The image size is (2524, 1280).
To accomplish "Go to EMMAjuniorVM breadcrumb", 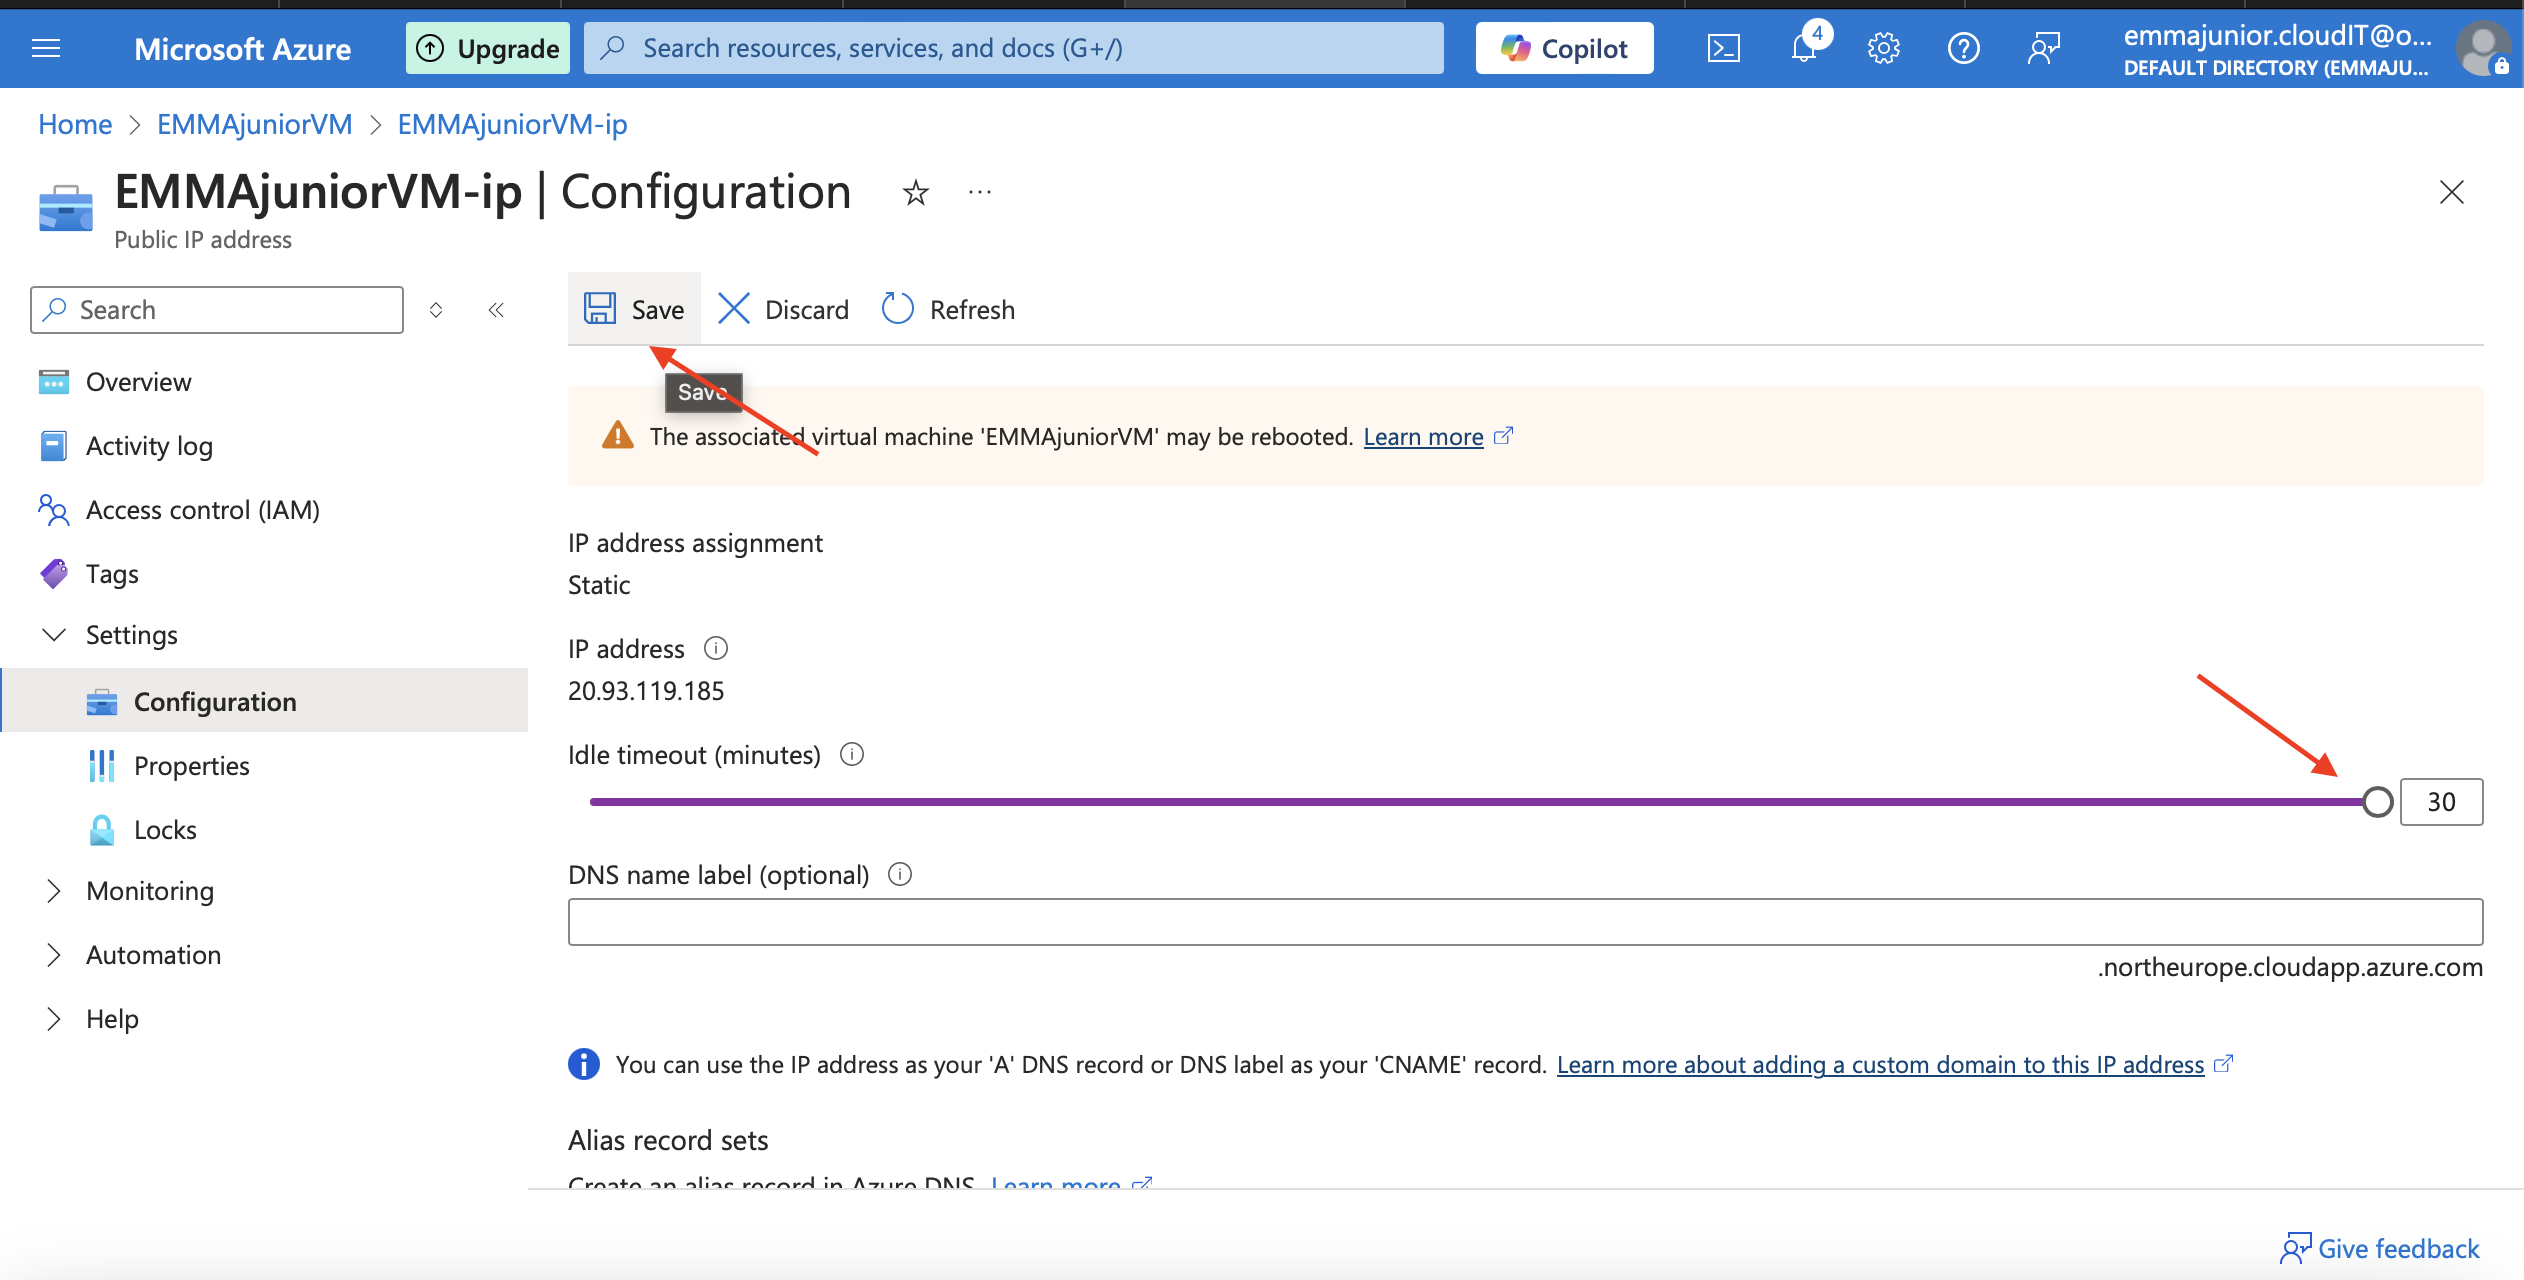I will (x=254, y=124).
